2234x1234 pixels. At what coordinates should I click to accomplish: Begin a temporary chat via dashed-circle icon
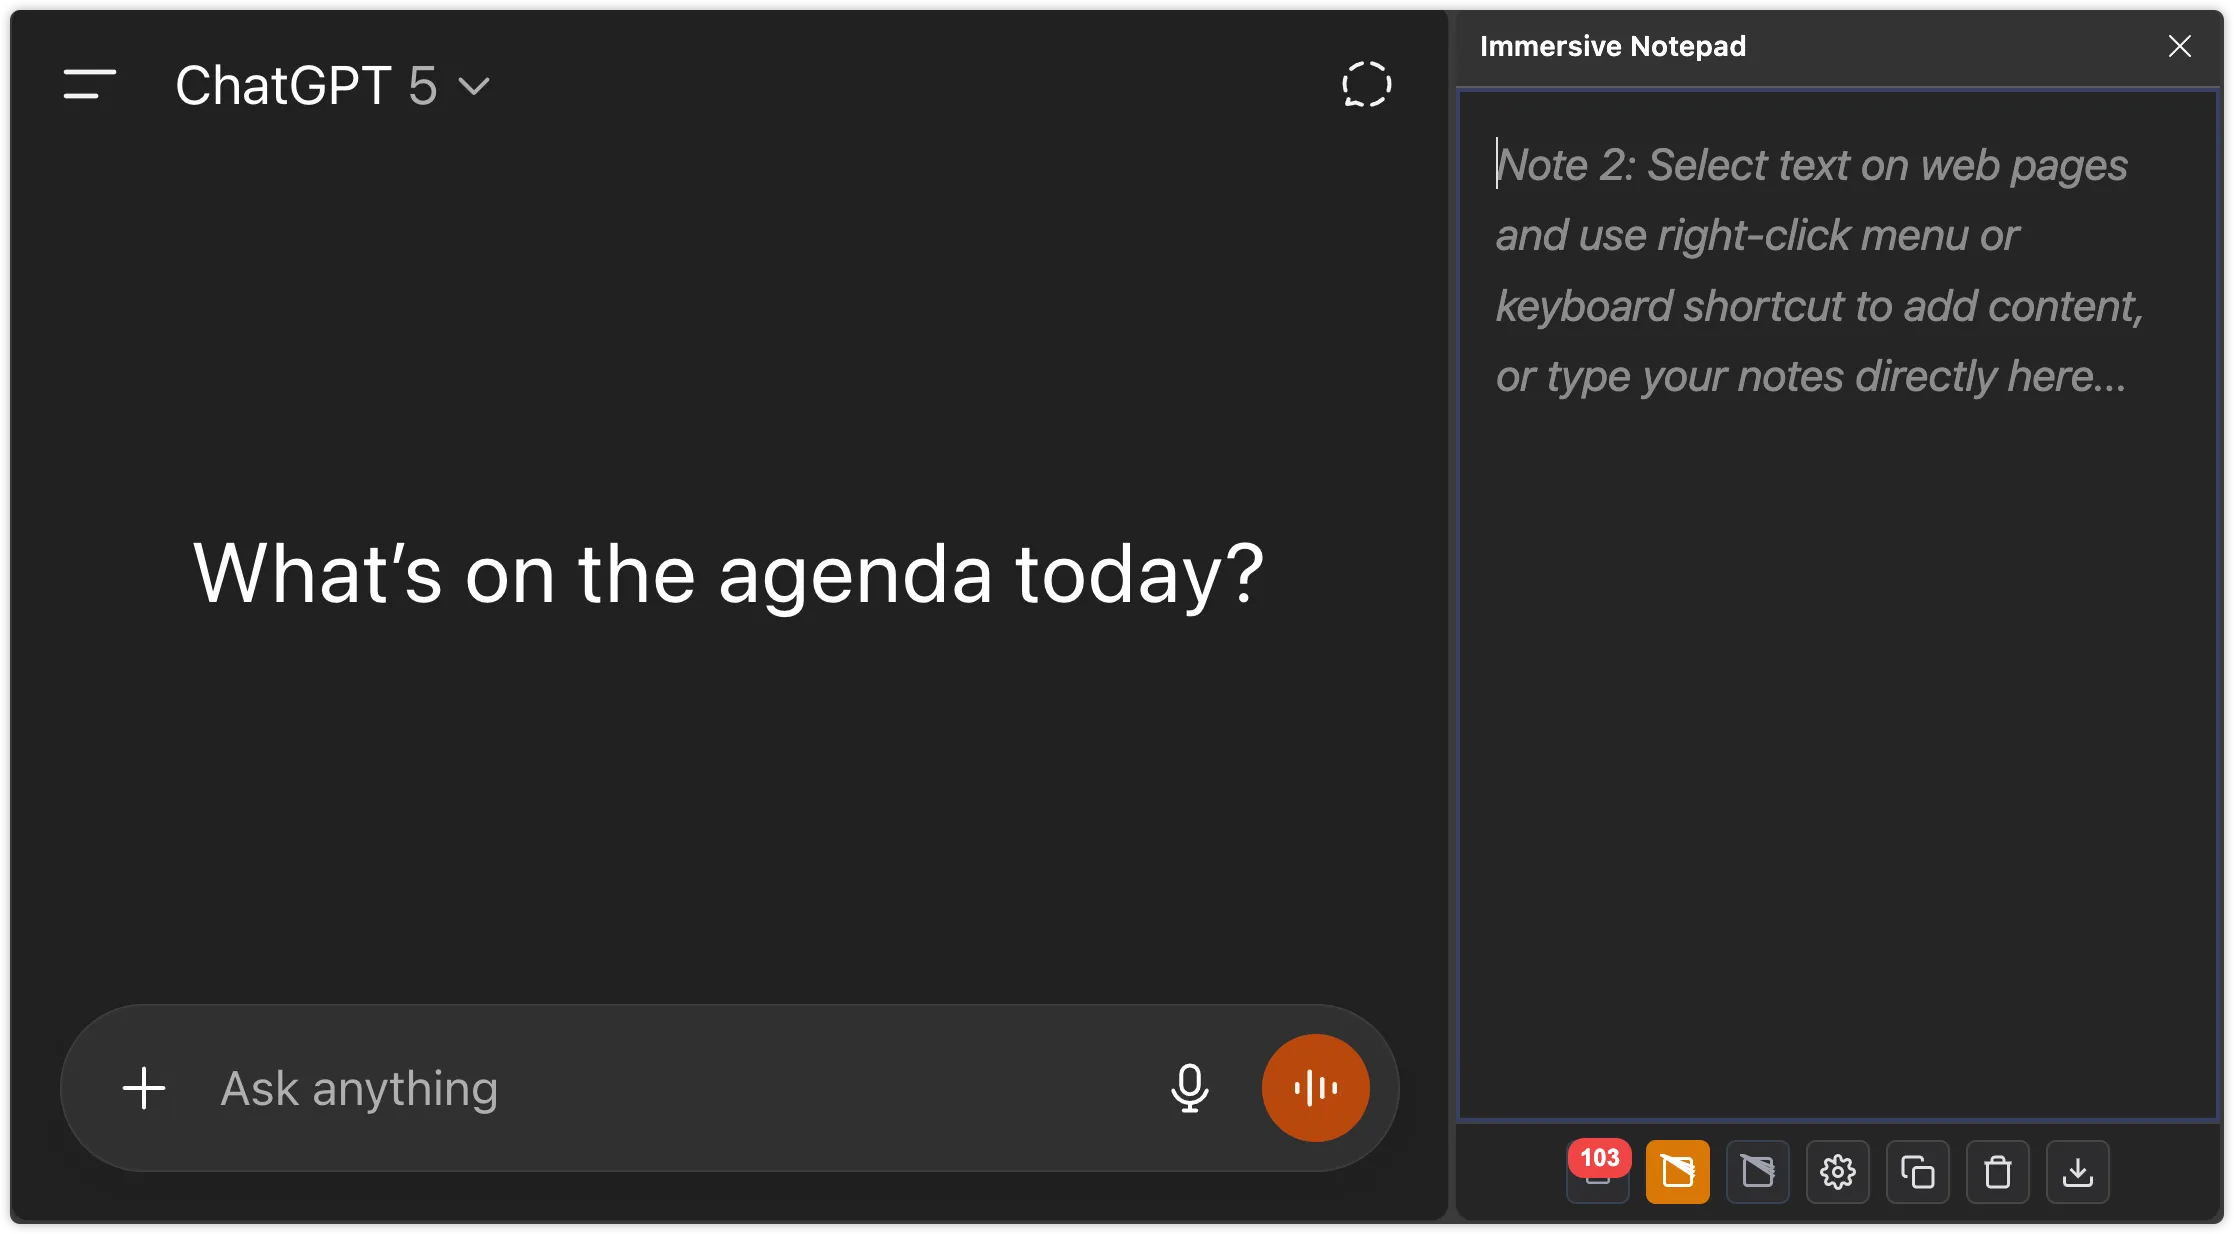tap(1366, 84)
